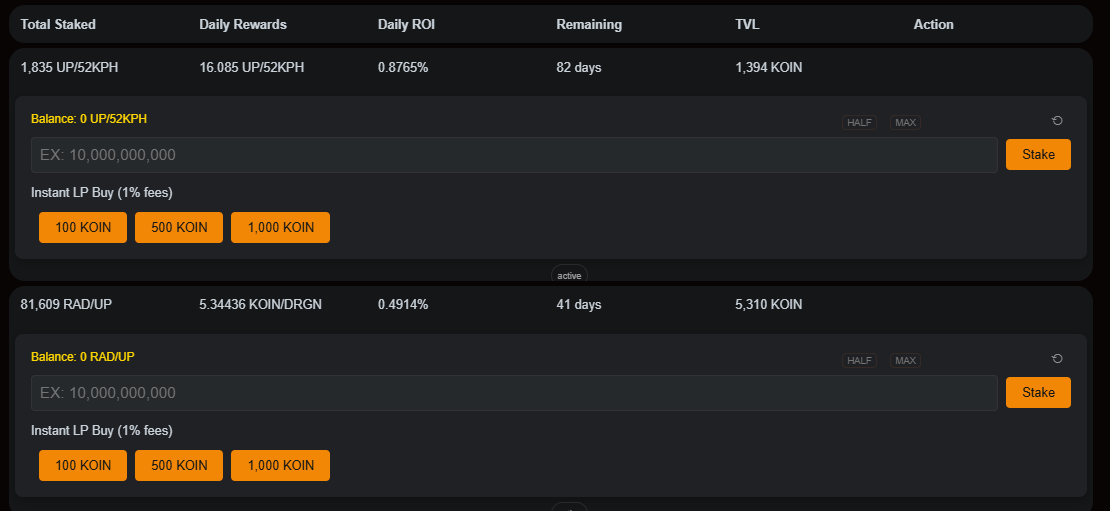This screenshot has width=1110, height=511.
Task: Click the 81,609 RAD/UP total staked value
Action: click(x=67, y=304)
